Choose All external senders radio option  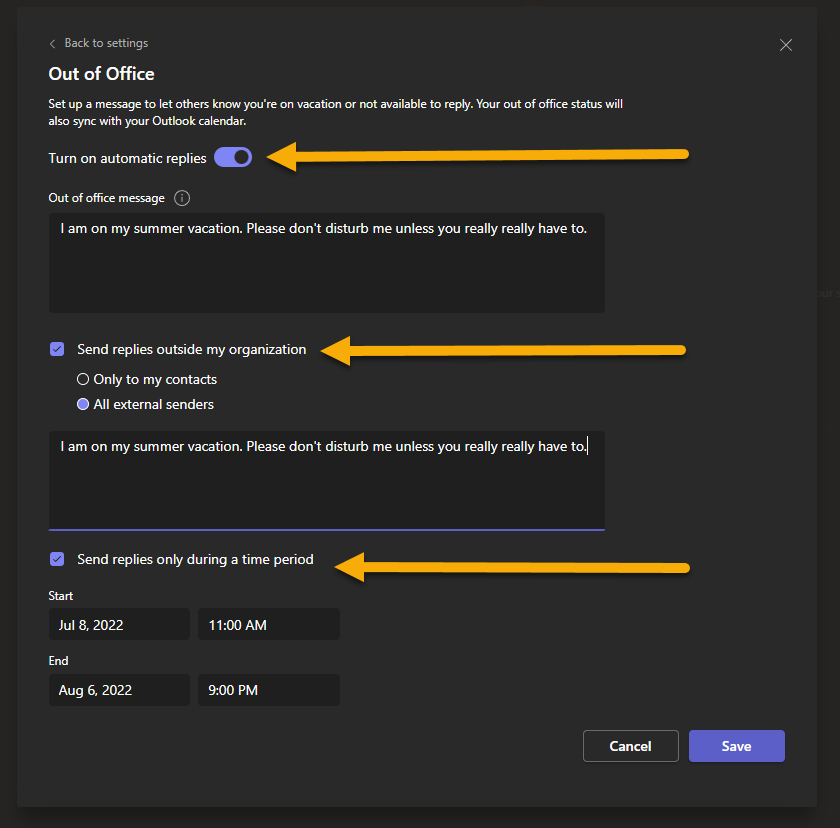pyautogui.click(x=83, y=405)
